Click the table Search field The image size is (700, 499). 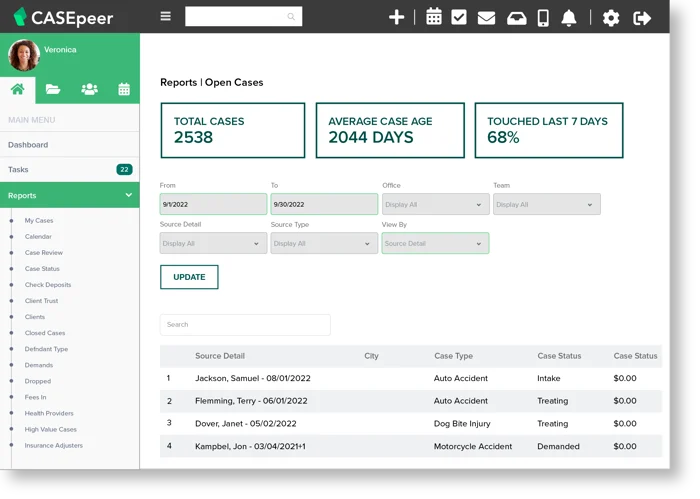245,324
